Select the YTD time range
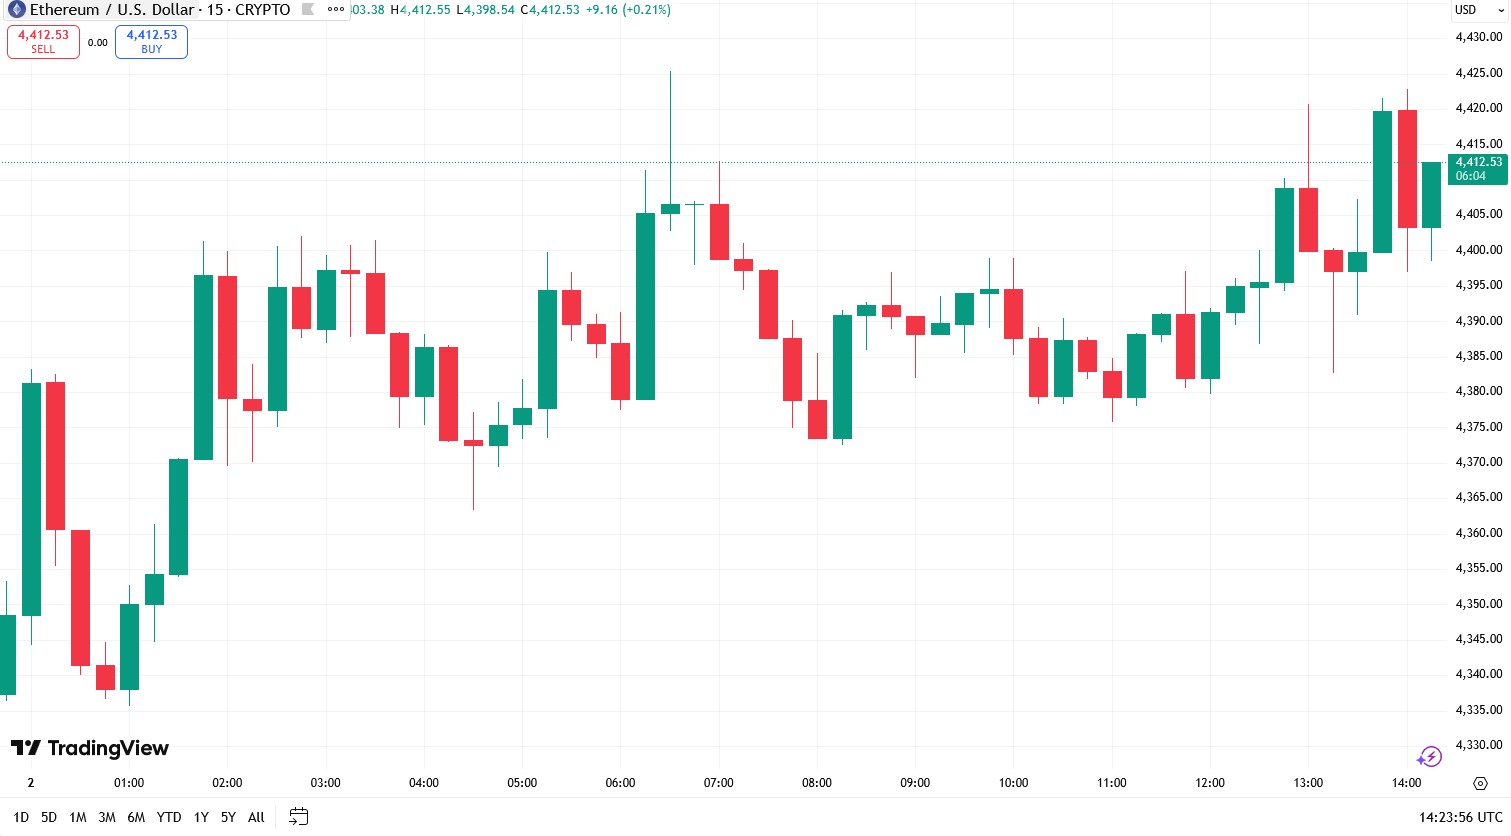 (169, 817)
